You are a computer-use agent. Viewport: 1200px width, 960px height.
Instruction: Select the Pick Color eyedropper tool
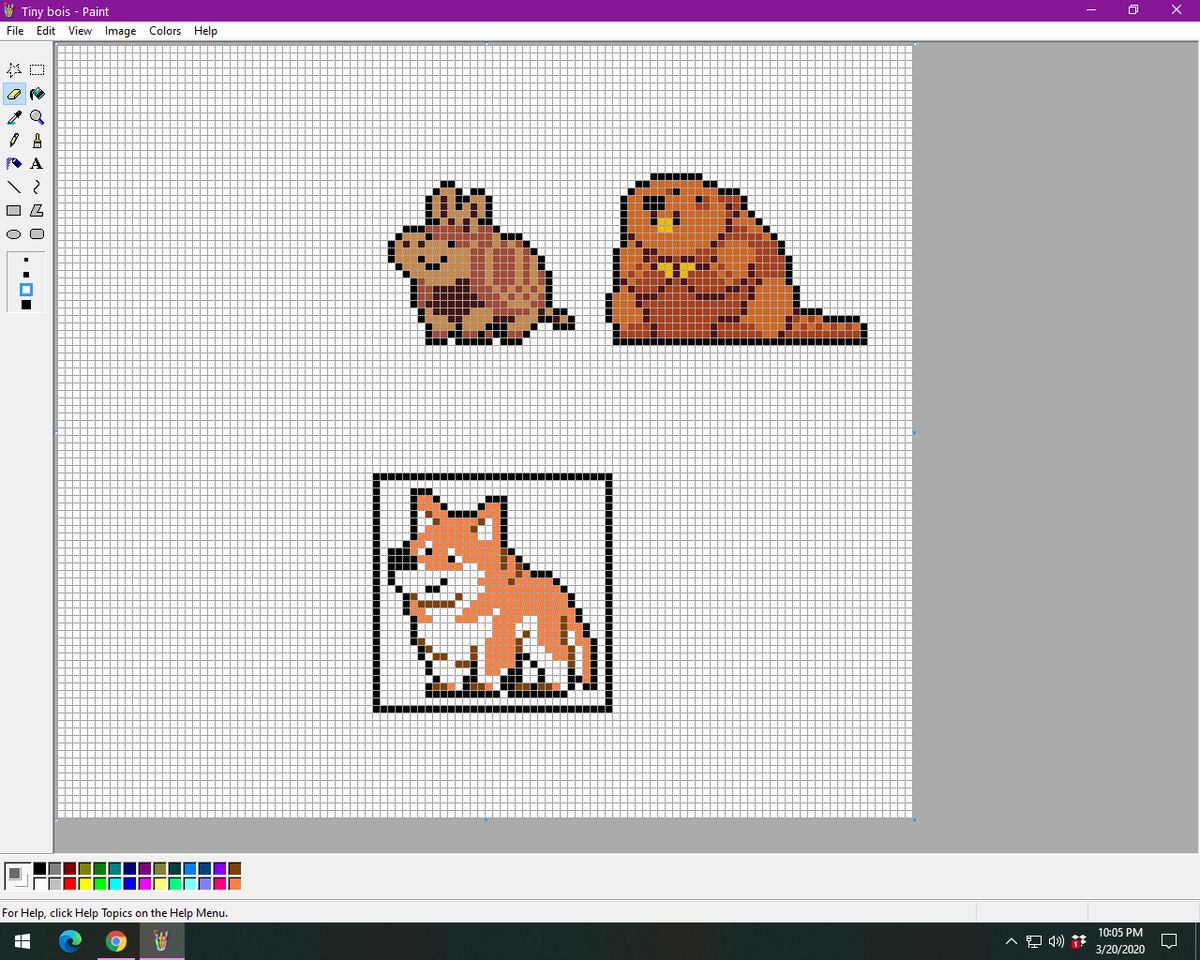coord(14,117)
